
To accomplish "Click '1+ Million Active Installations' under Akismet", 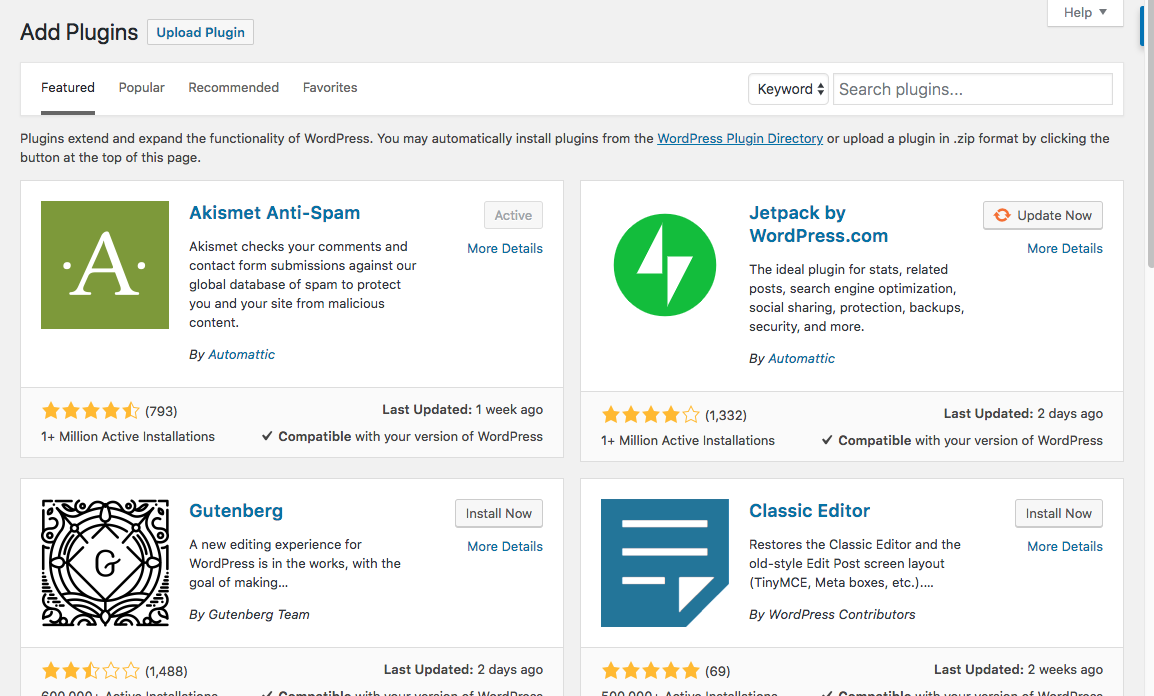I will tap(128, 436).
